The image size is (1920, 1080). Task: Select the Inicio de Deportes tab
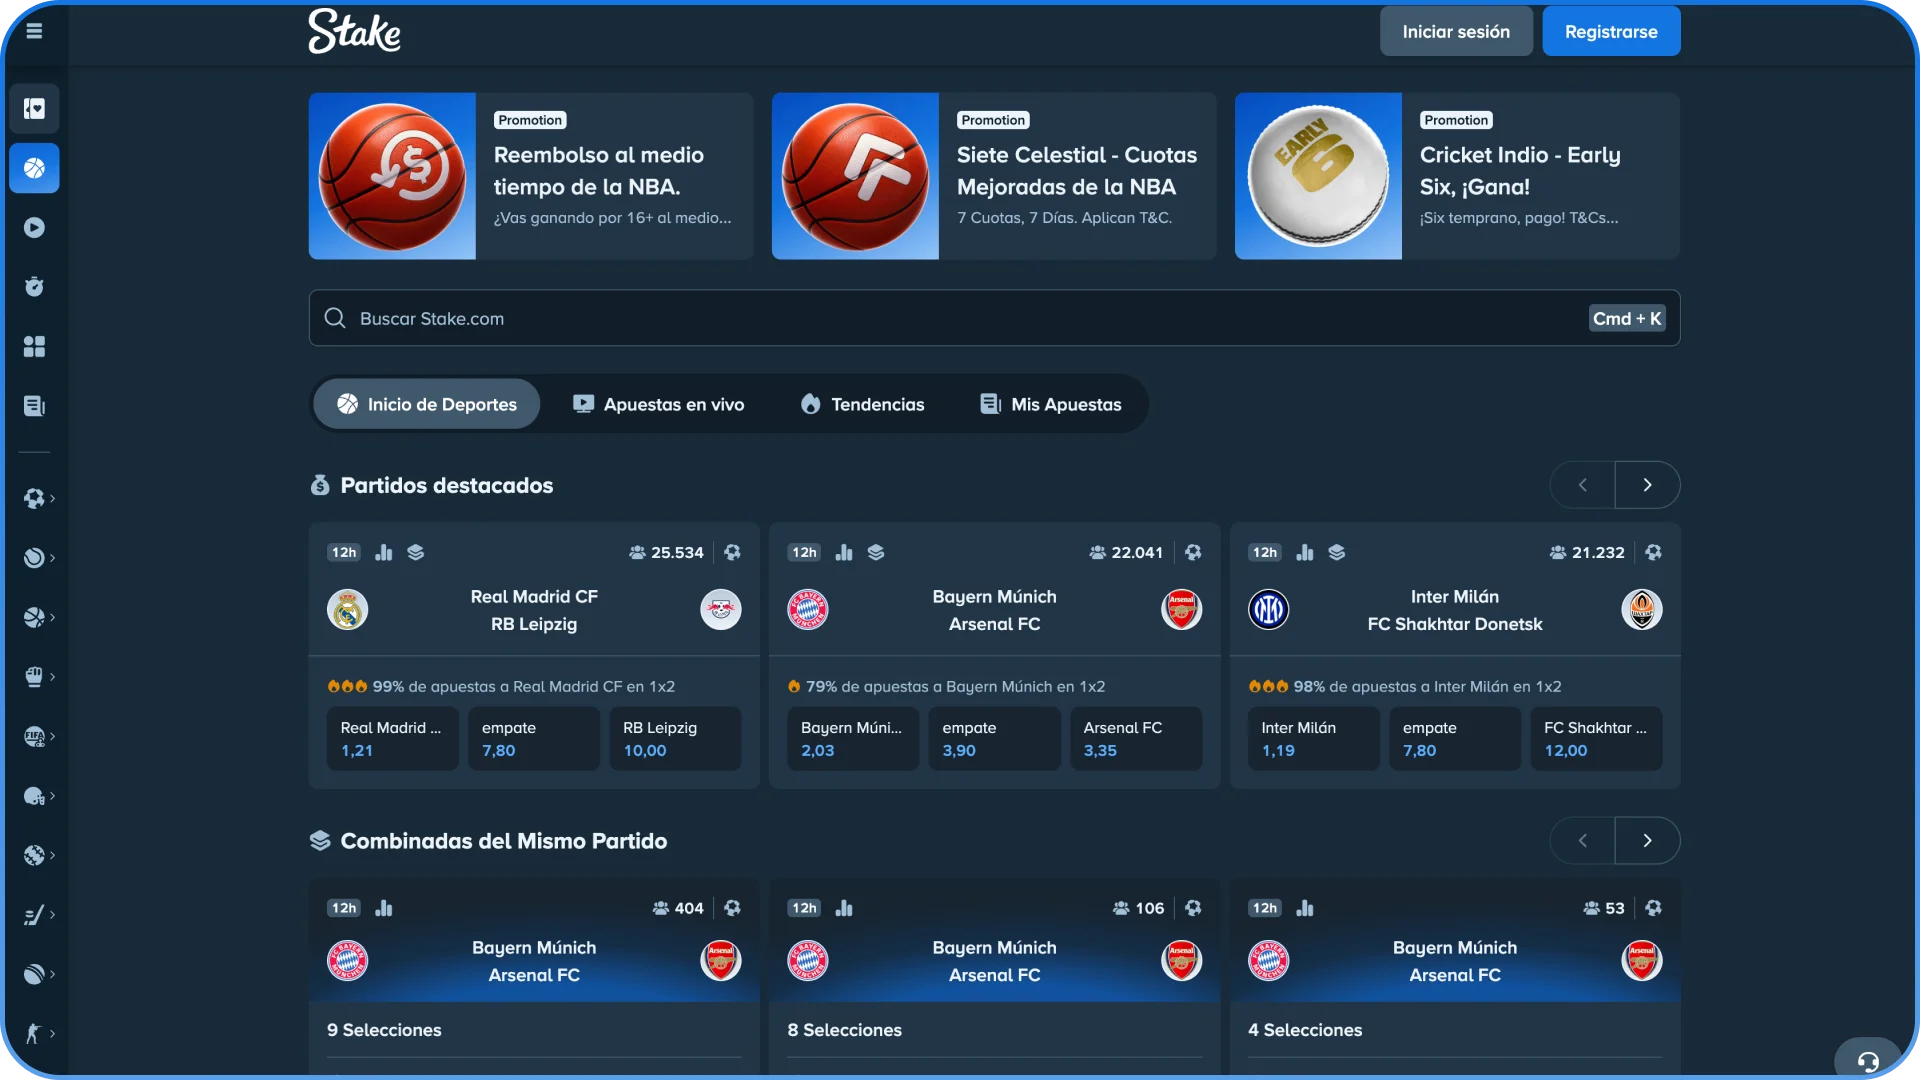coord(427,404)
